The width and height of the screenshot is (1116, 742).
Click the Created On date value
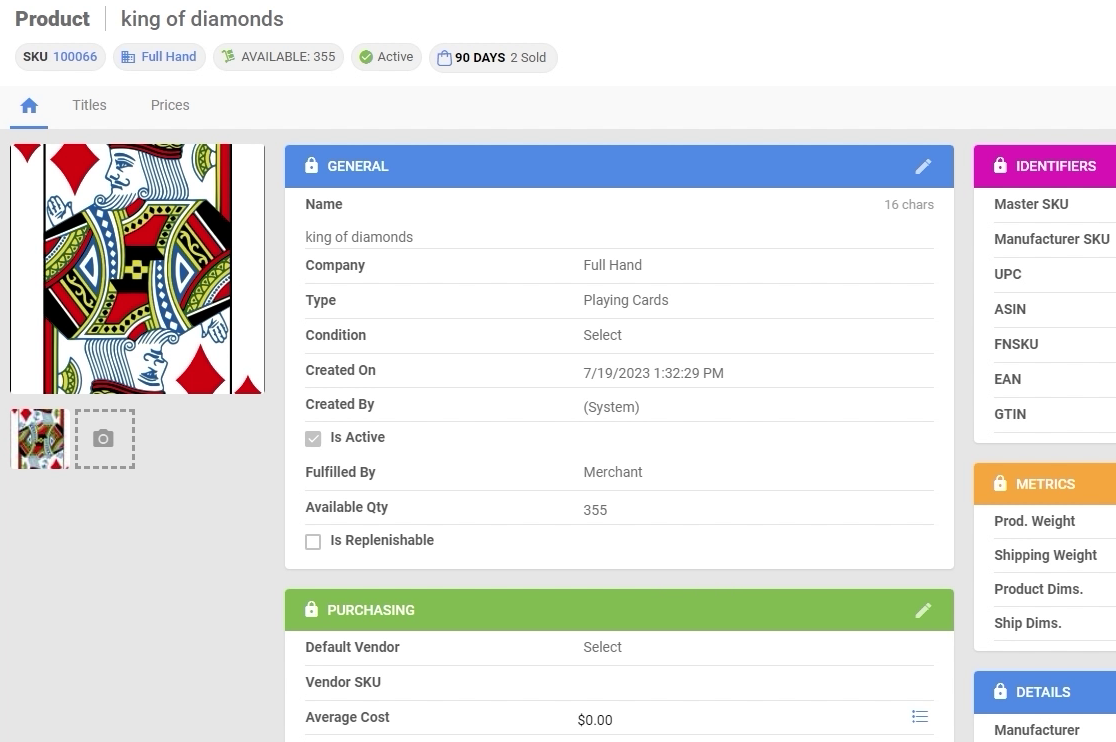(x=653, y=373)
